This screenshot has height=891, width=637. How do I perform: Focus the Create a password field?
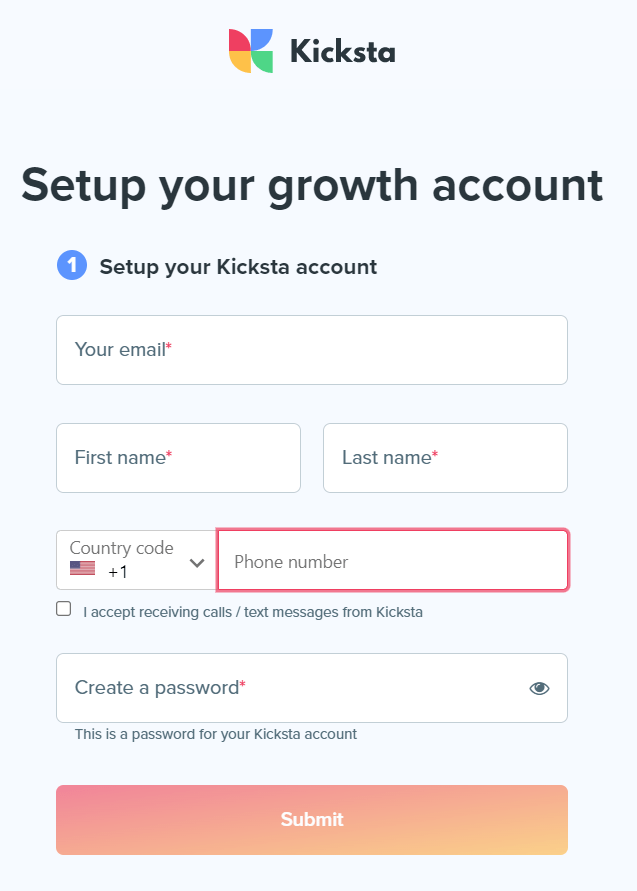(312, 688)
